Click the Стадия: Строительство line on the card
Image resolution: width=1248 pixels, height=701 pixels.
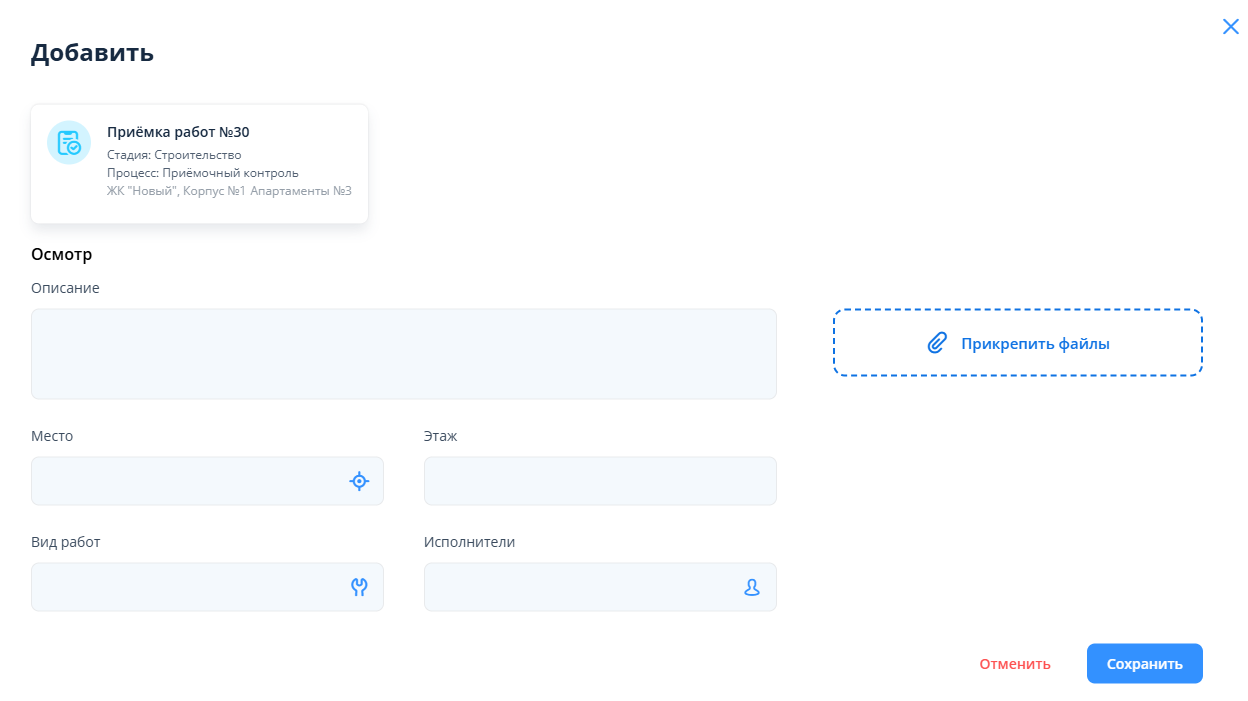174,155
